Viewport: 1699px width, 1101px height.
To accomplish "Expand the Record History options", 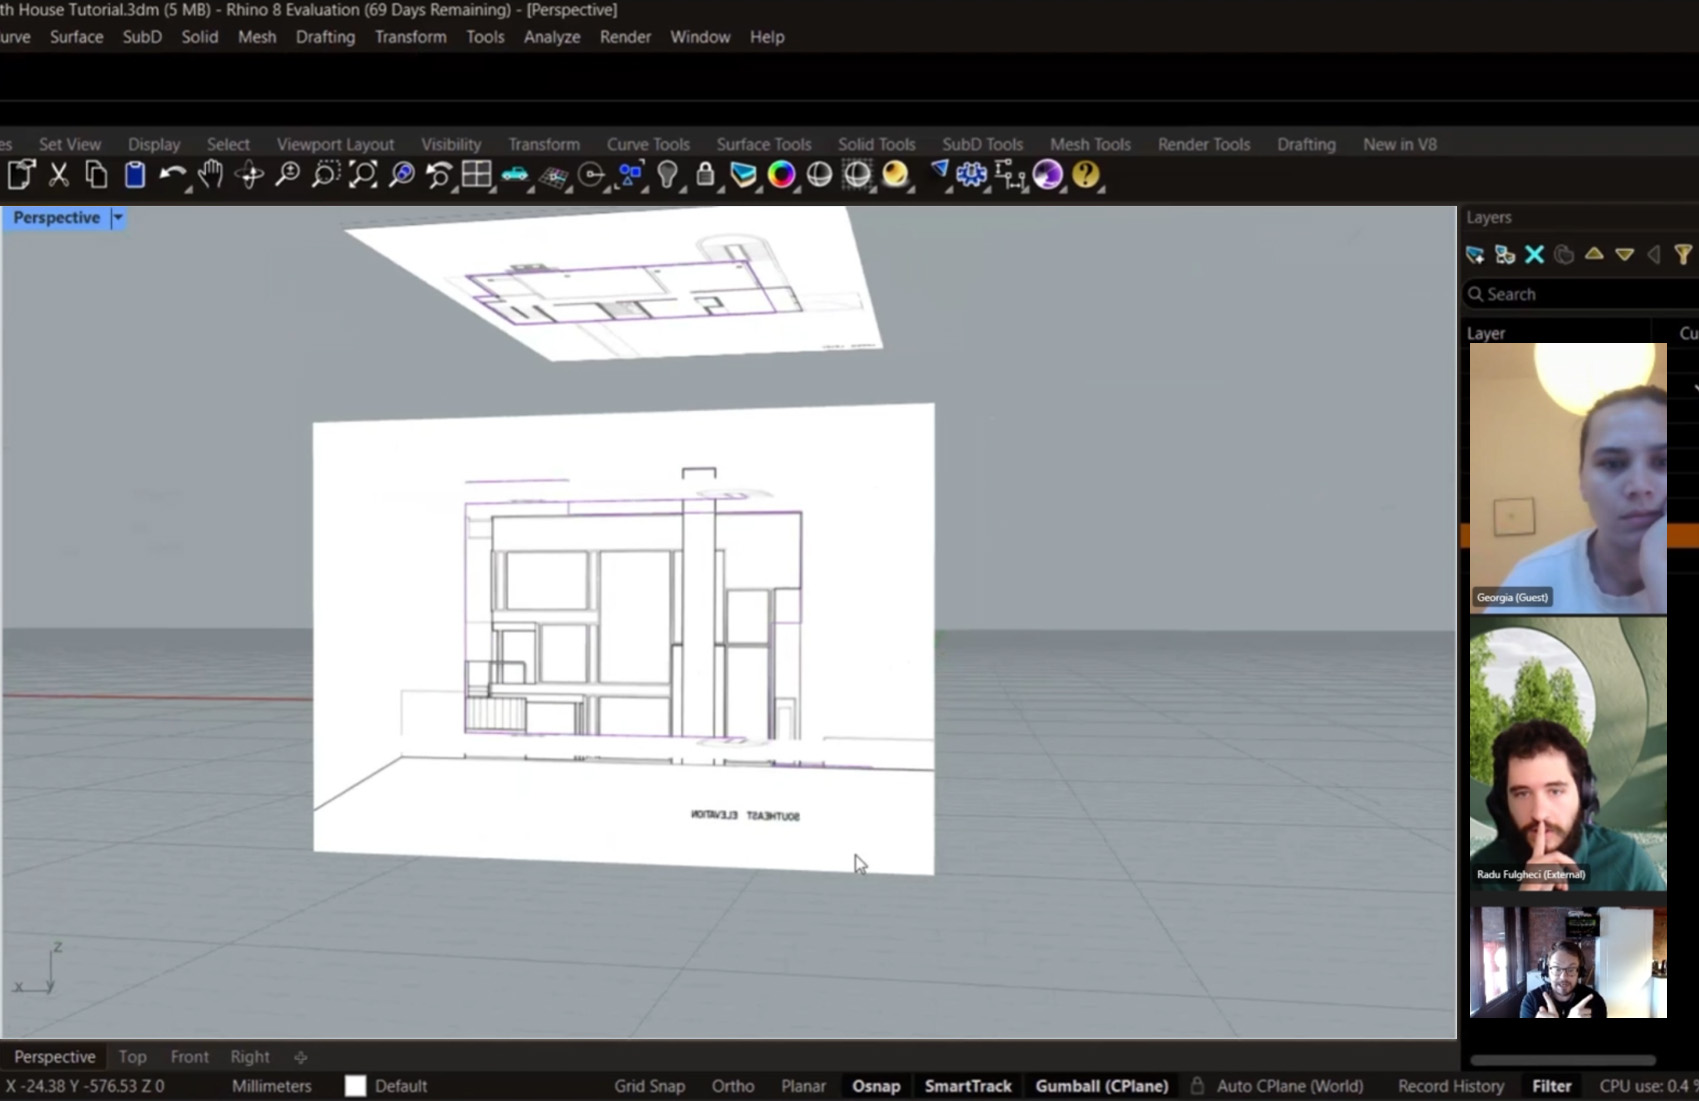I will pos(1450,1085).
